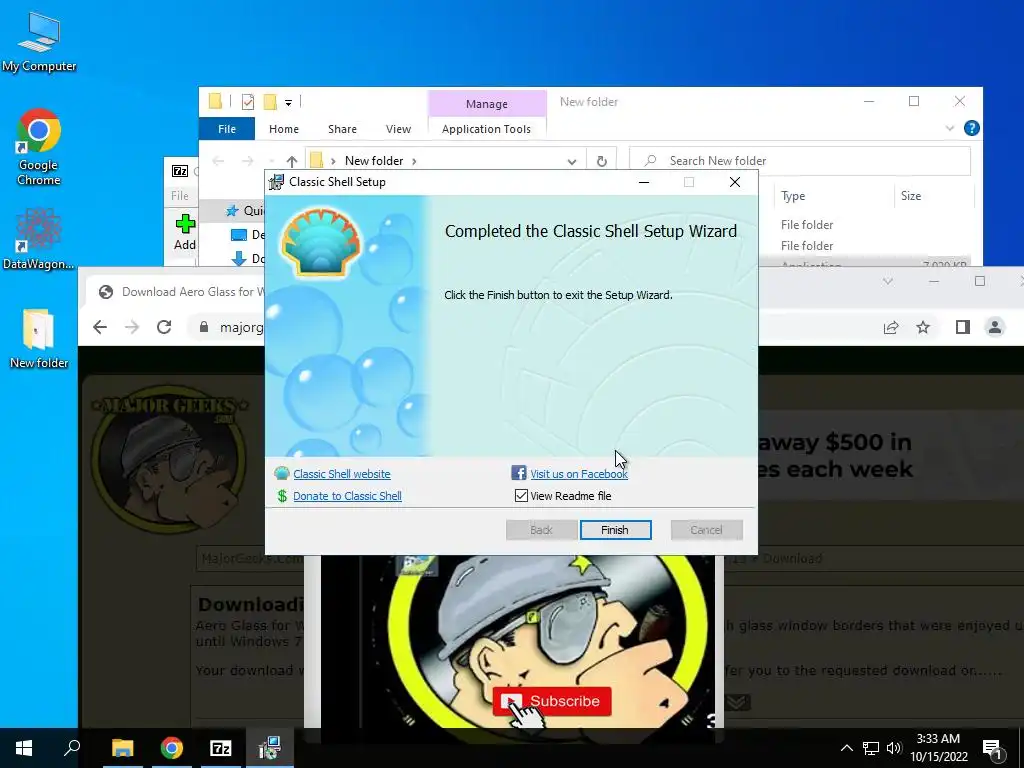Switch to the Home ribbon tab
Image resolution: width=1024 pixels, height=768 pixels.
[x=283, y=129]
